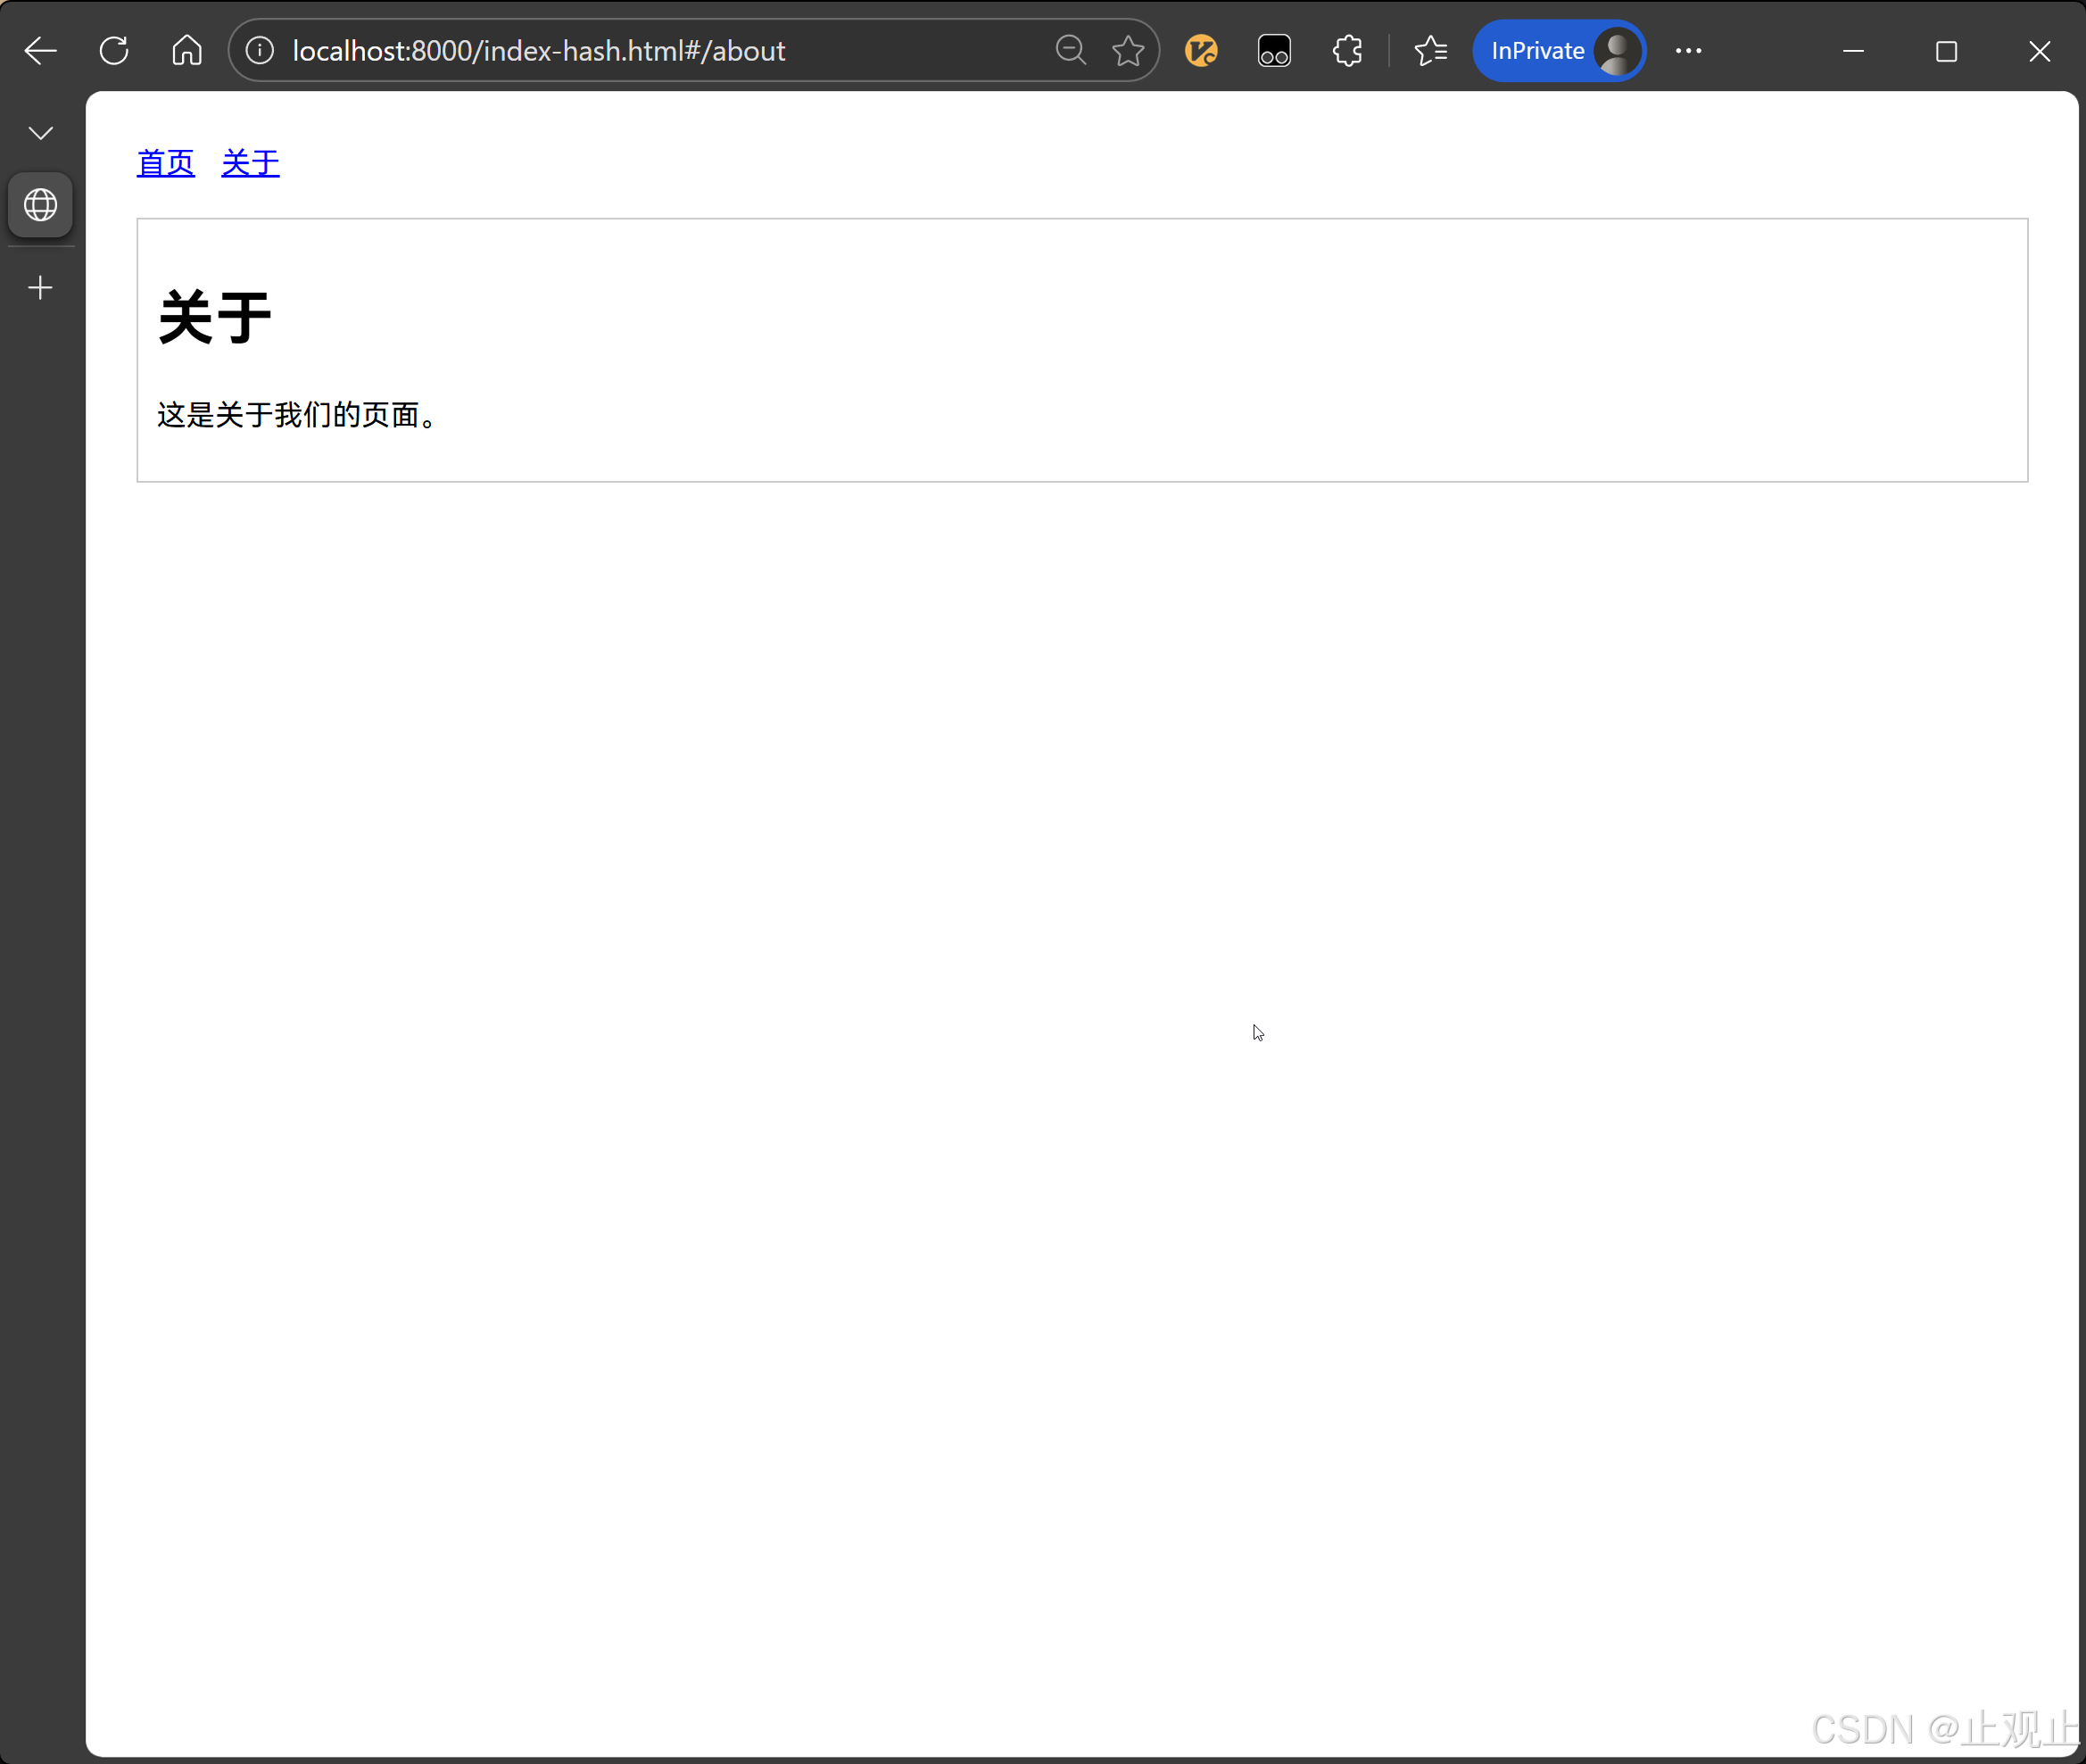Screen dimensions: 2086x1764
Task: Open the 首页 link
Action: (x=165, y=163)
